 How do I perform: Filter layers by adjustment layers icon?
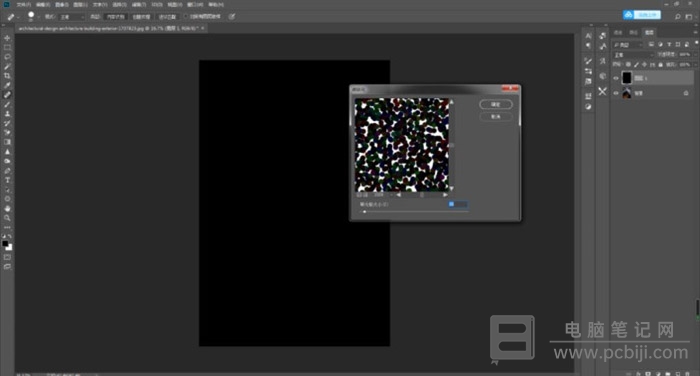tap(660, 45)
